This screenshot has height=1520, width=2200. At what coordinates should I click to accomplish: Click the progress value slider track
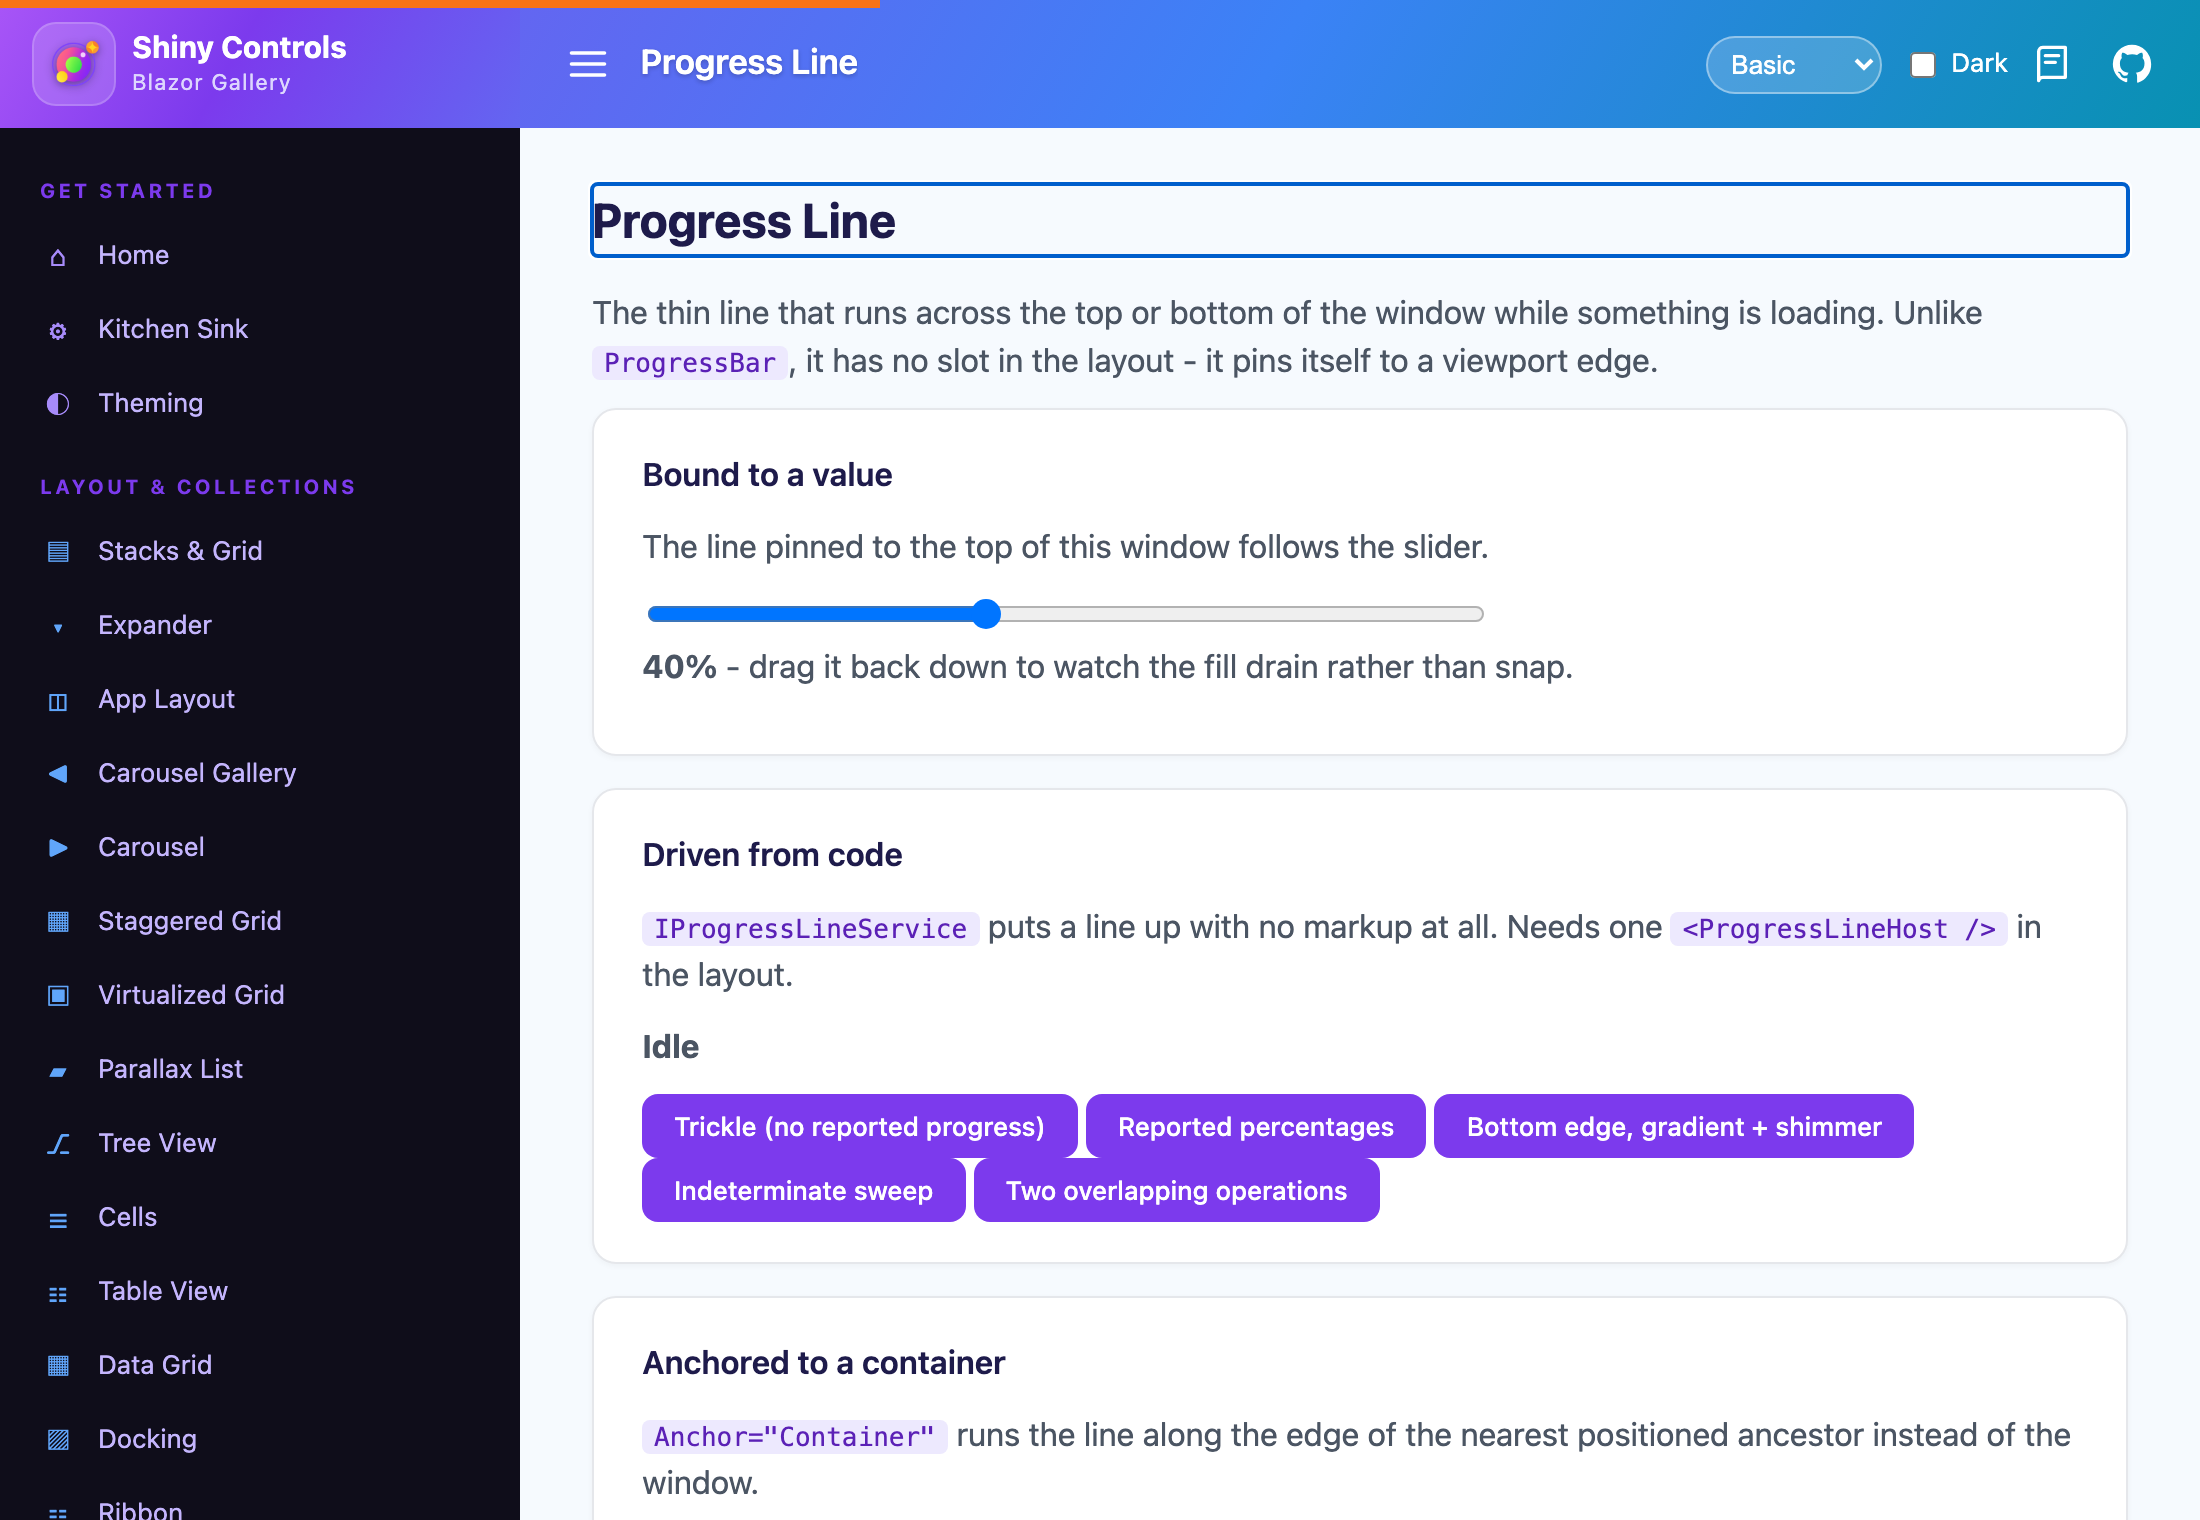pyautogui.click(x=1065, y=614)
